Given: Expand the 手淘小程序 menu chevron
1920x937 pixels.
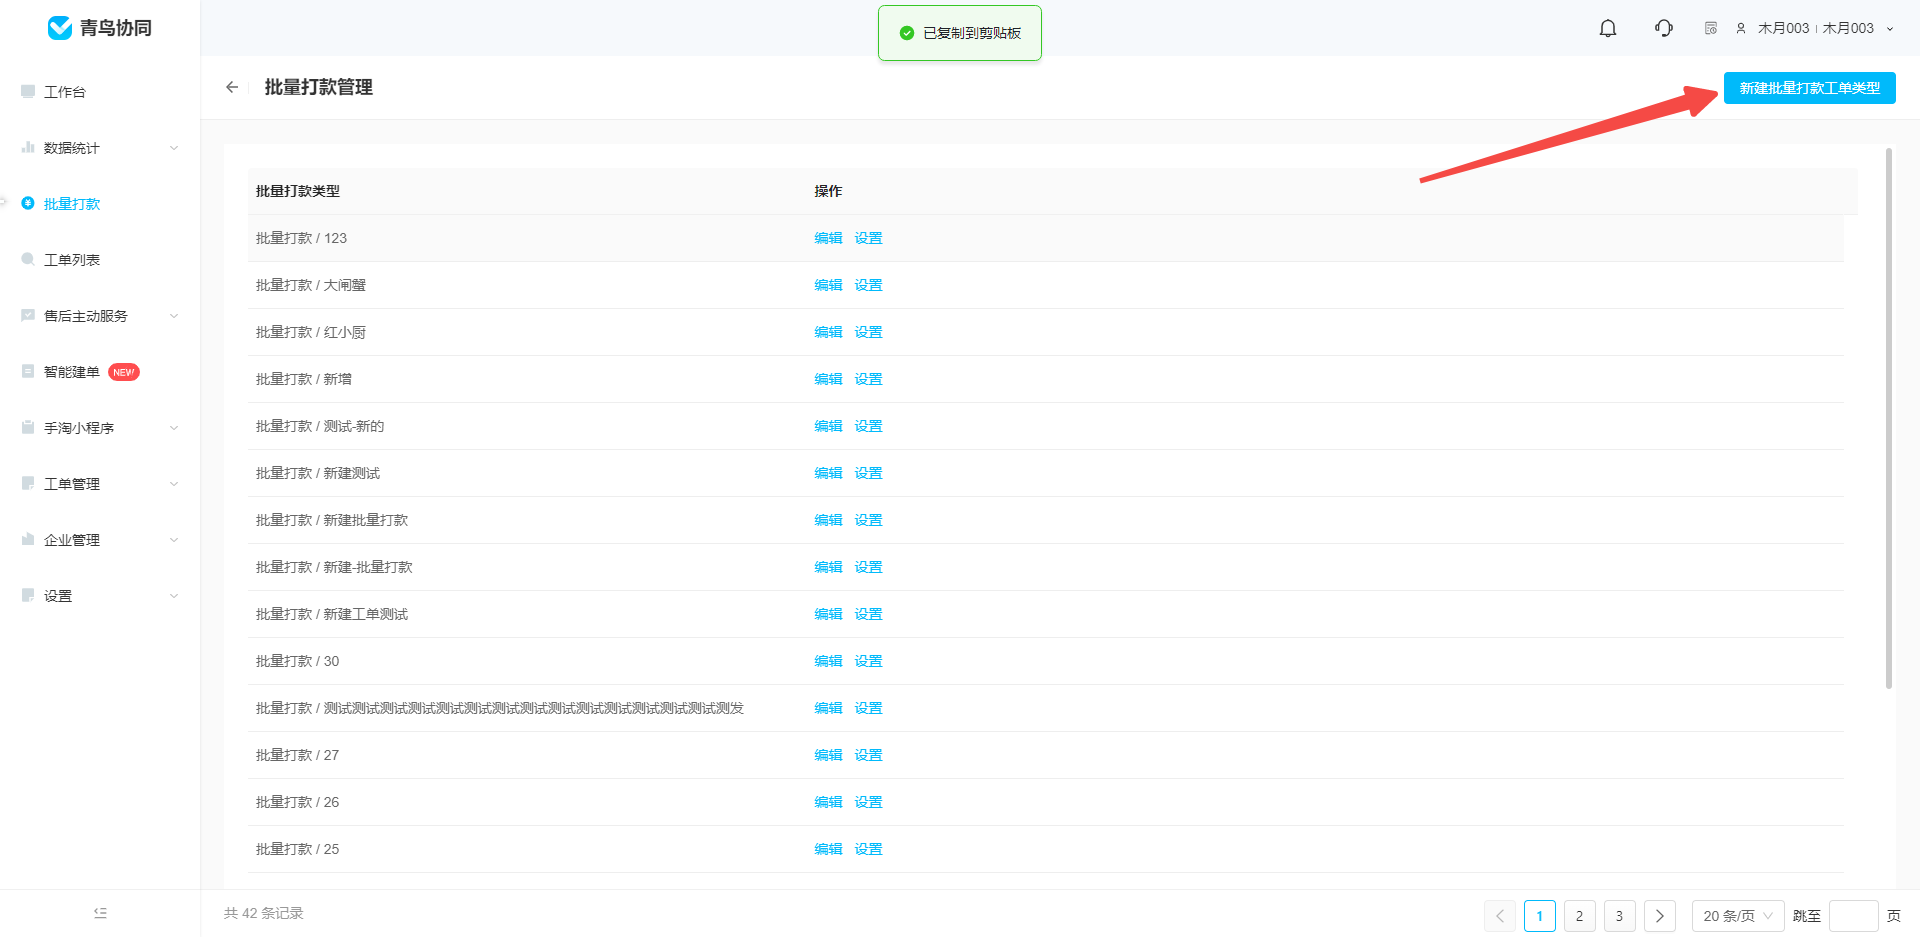Looking at the screenshot, I should point(174,428).
